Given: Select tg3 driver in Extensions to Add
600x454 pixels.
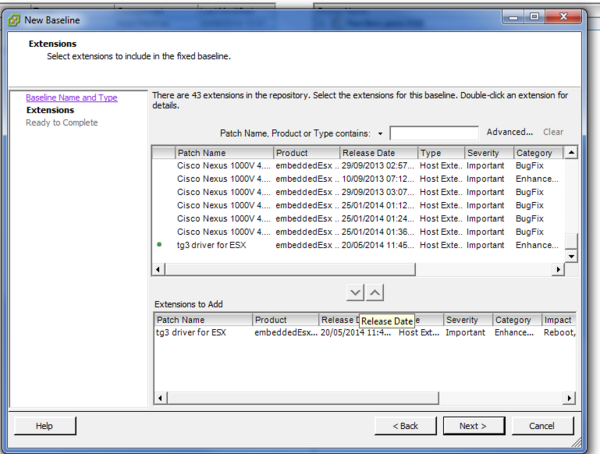Looking at the screenshot, I should [191, 332].
